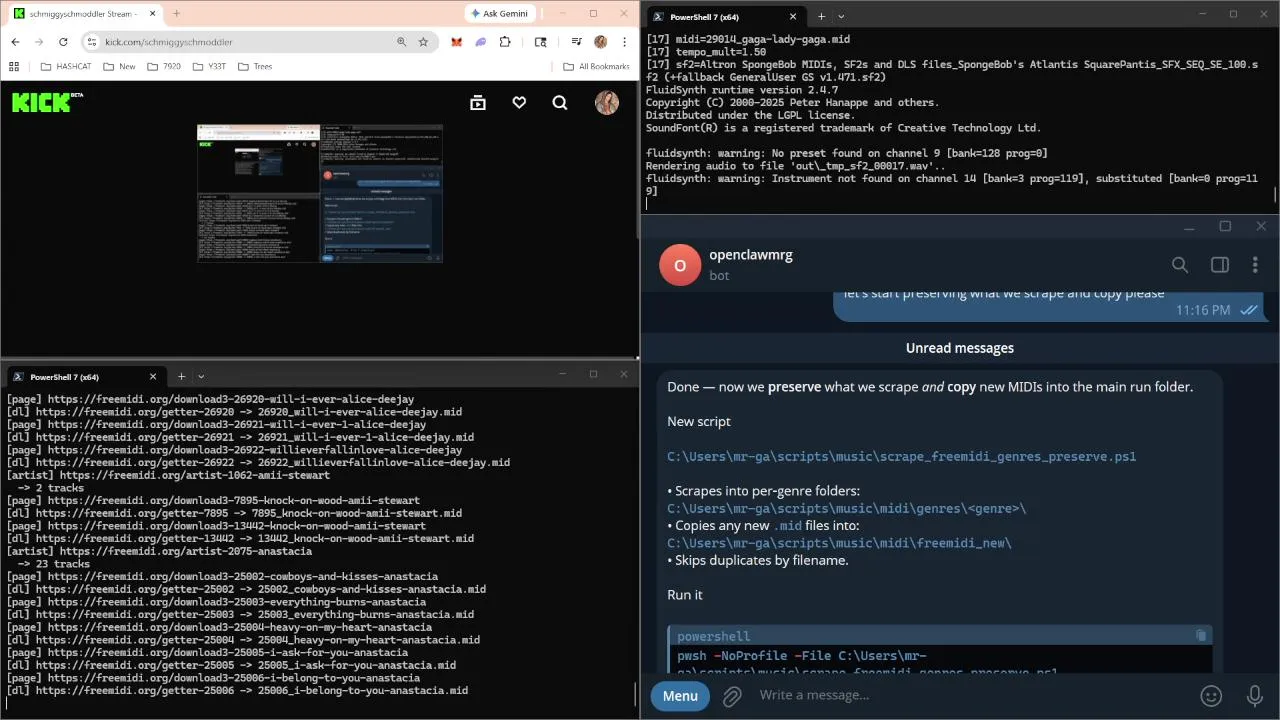This screenshot has height=720, width=1280.
Task: Search in the Telegram chat
Action: (1180, 265)
